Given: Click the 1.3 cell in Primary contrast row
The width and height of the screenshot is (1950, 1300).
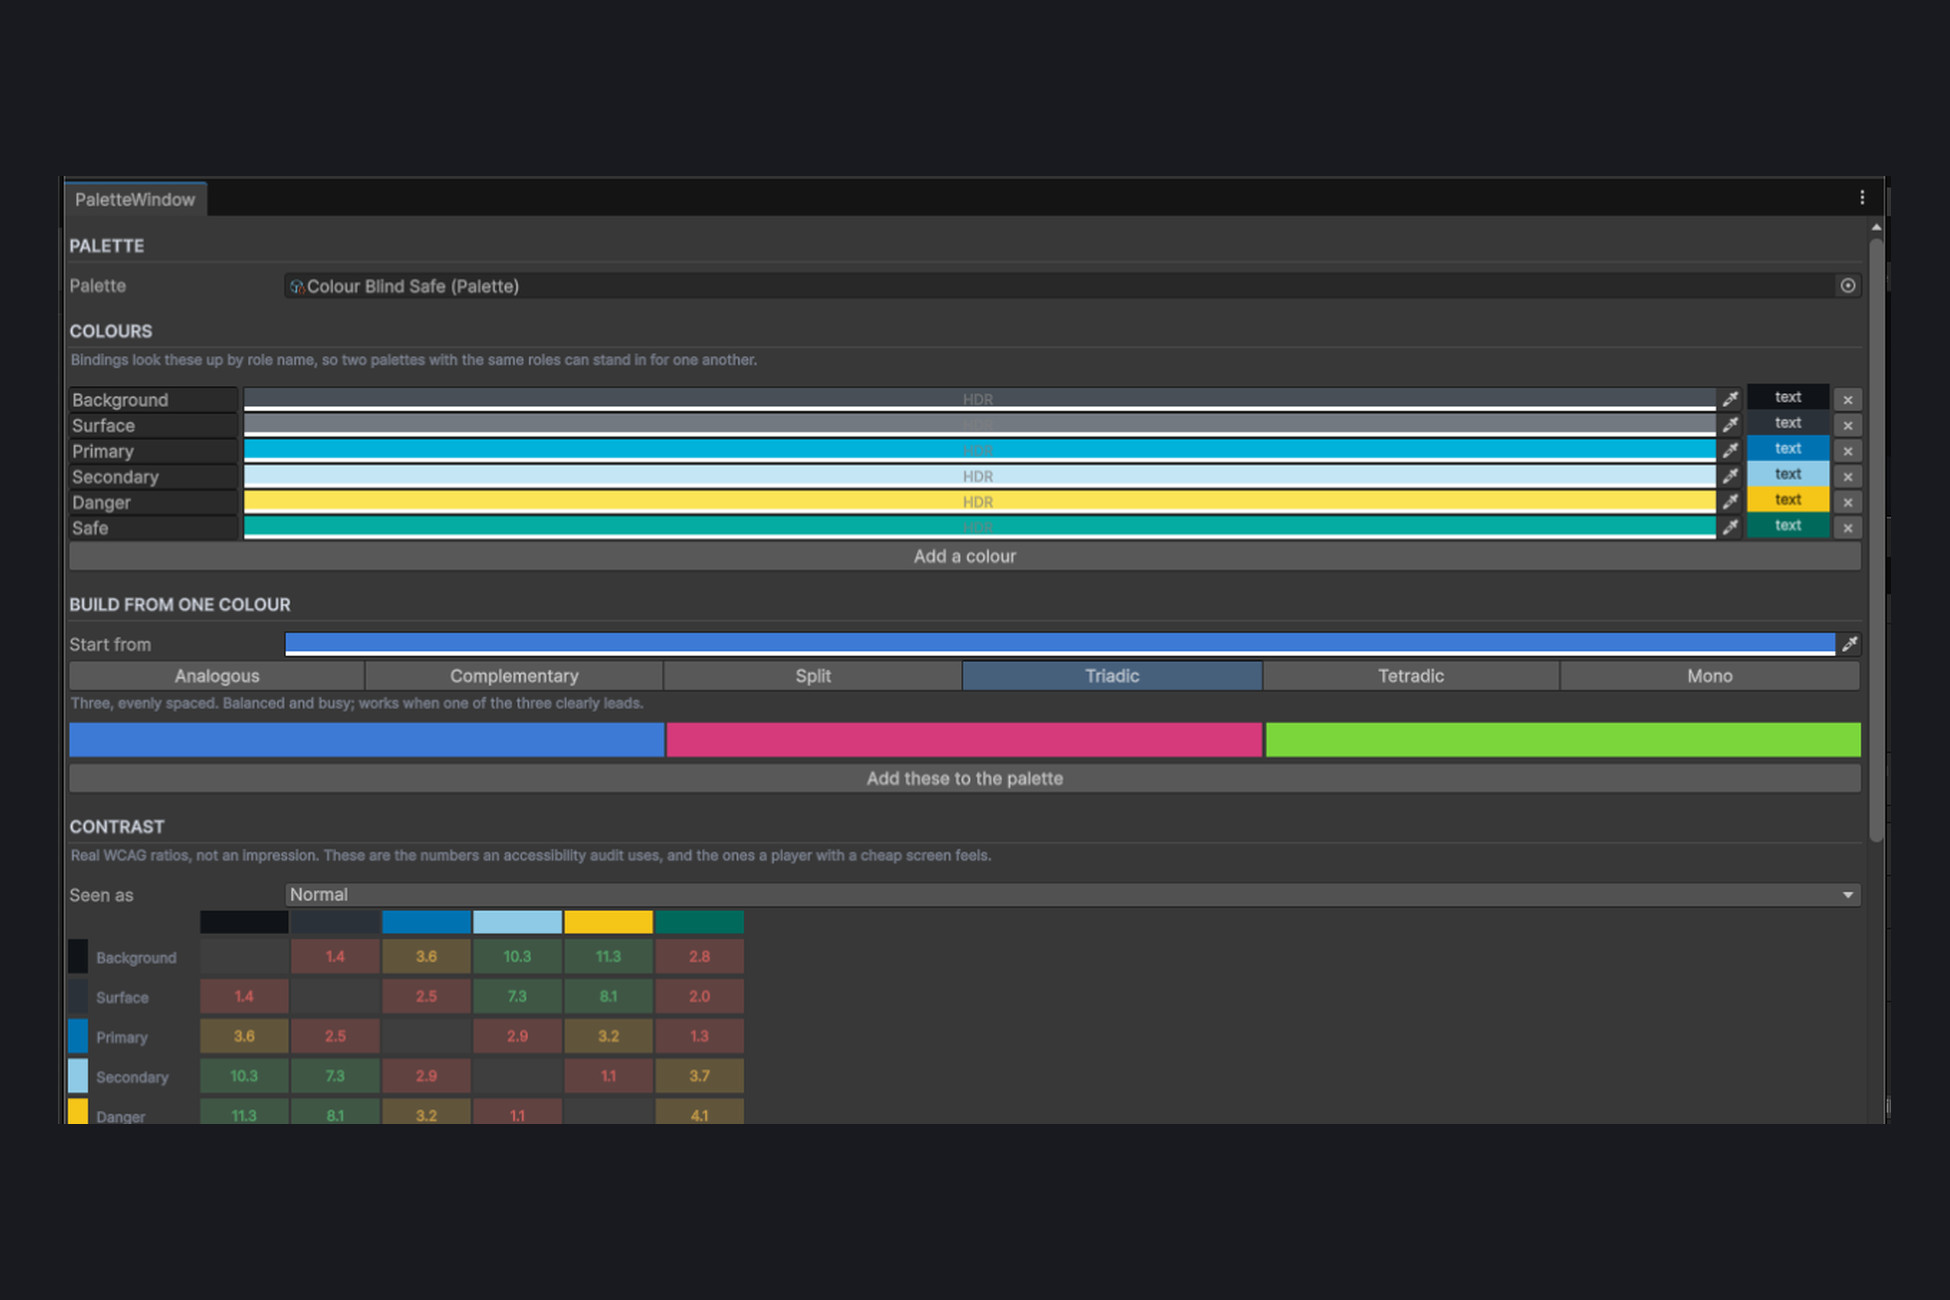Looking at the screenshot, I should [x=699, y=1037].
